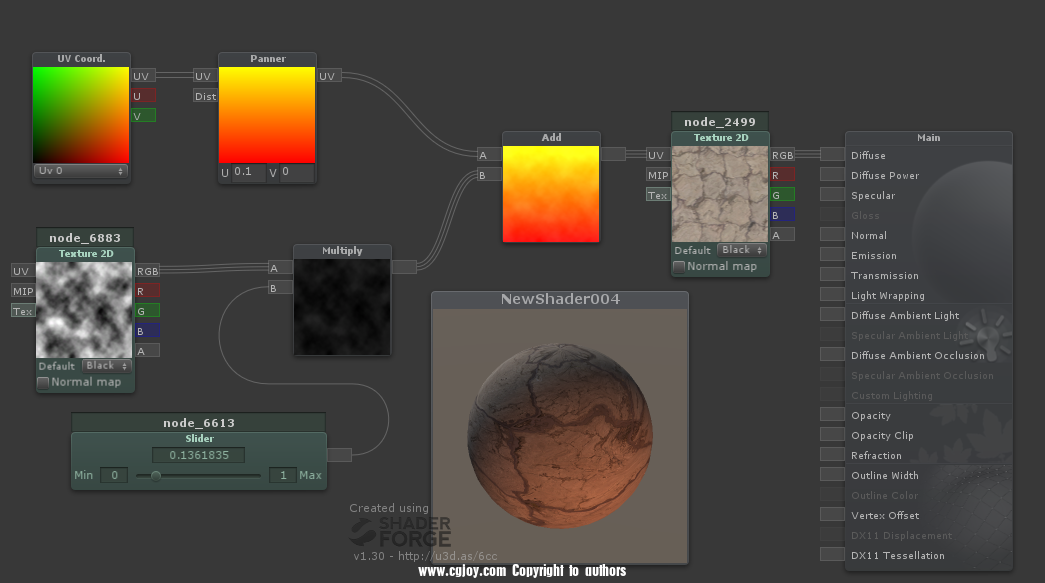Click the Vertex Offset input on Main node
This screenshot has height=583, width=1045.
click(832, 515)
